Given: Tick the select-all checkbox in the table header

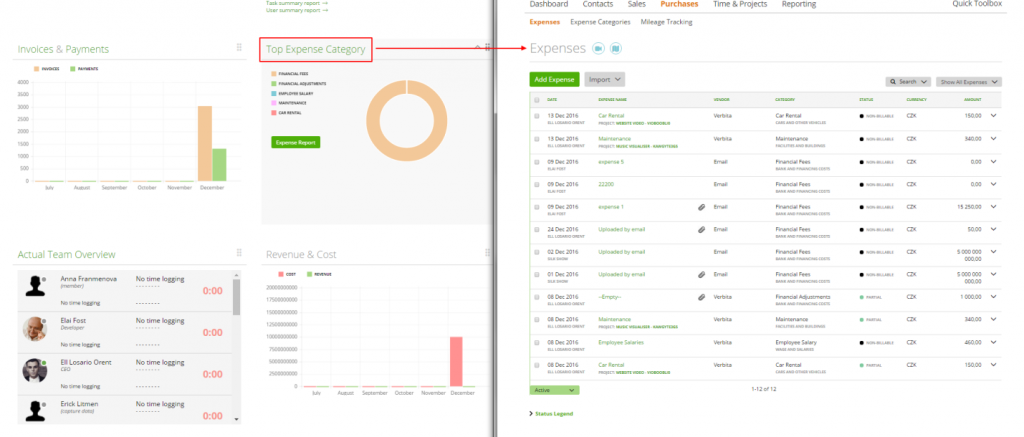Looking at the screenshot, I should click(537, 100).
